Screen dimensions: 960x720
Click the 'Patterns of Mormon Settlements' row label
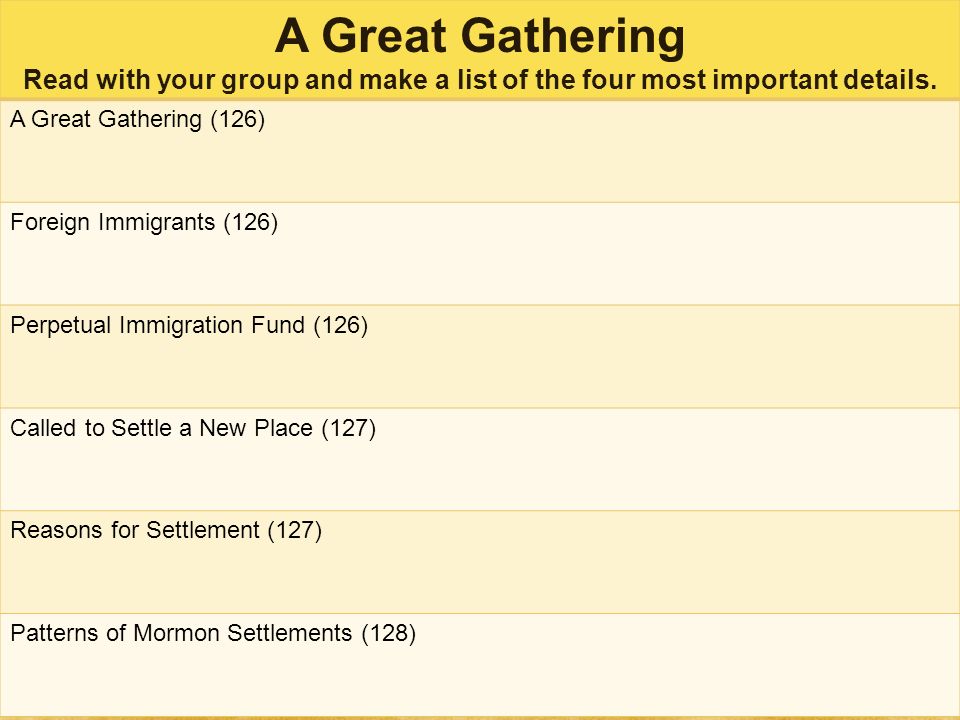[x=181, y=632]
